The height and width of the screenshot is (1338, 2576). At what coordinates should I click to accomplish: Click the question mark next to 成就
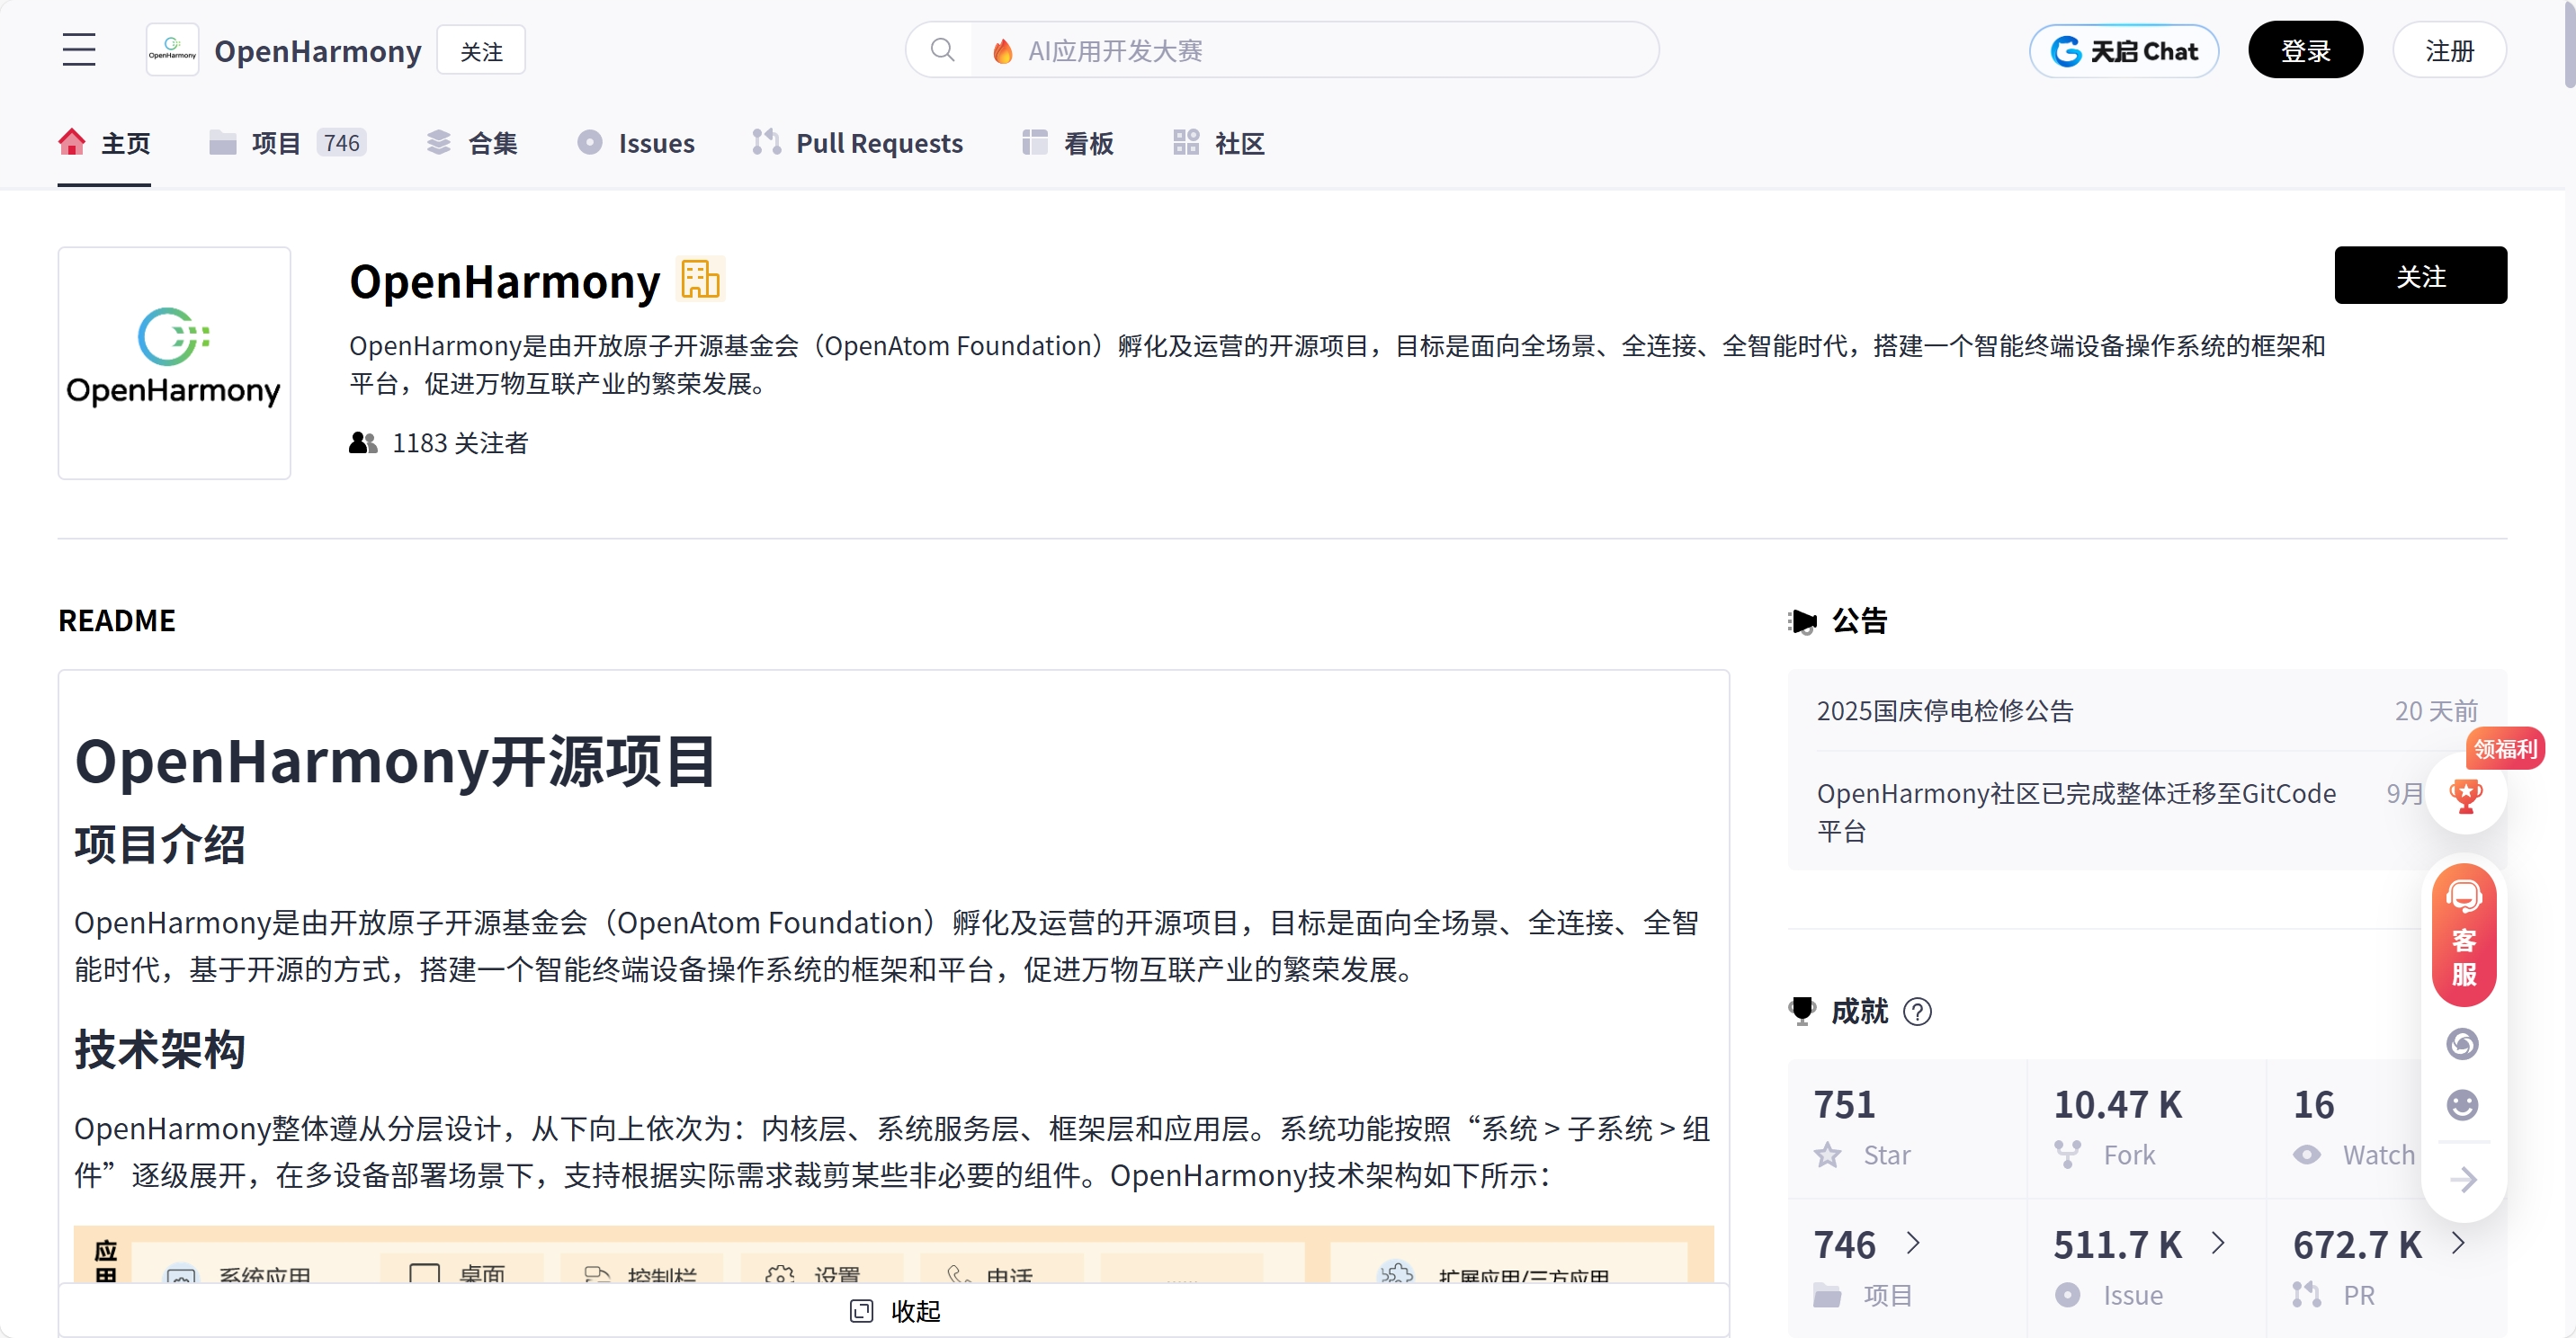coord(1917,1012)
